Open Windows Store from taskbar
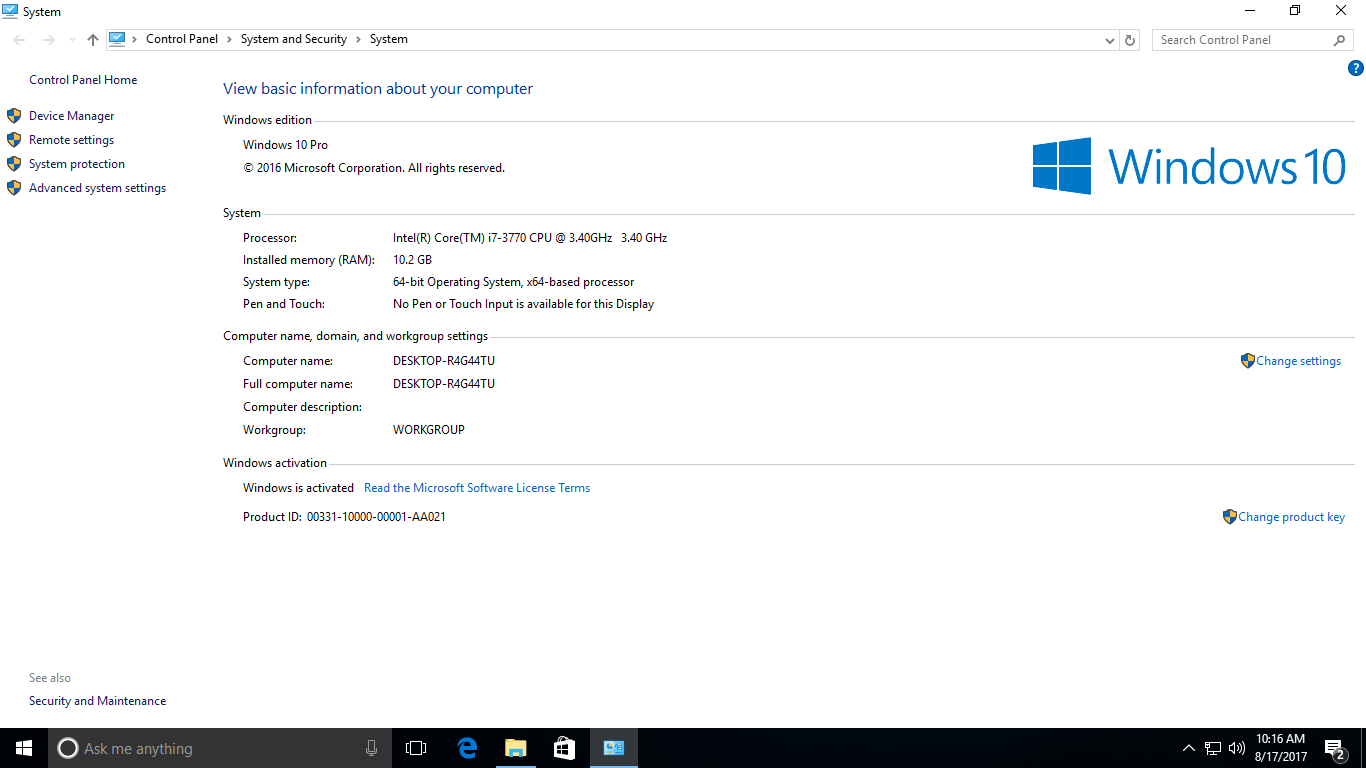 click(564, 748)
